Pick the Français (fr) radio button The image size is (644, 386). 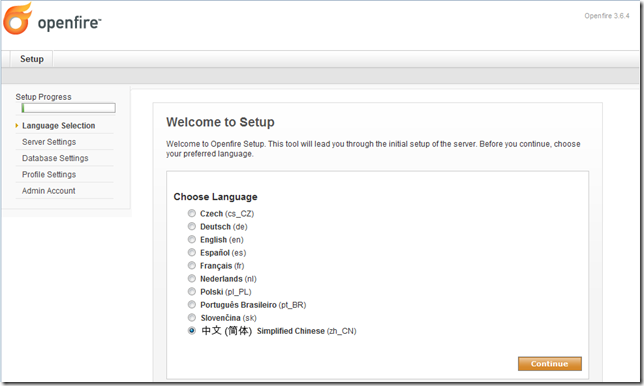tap(192, 265)
